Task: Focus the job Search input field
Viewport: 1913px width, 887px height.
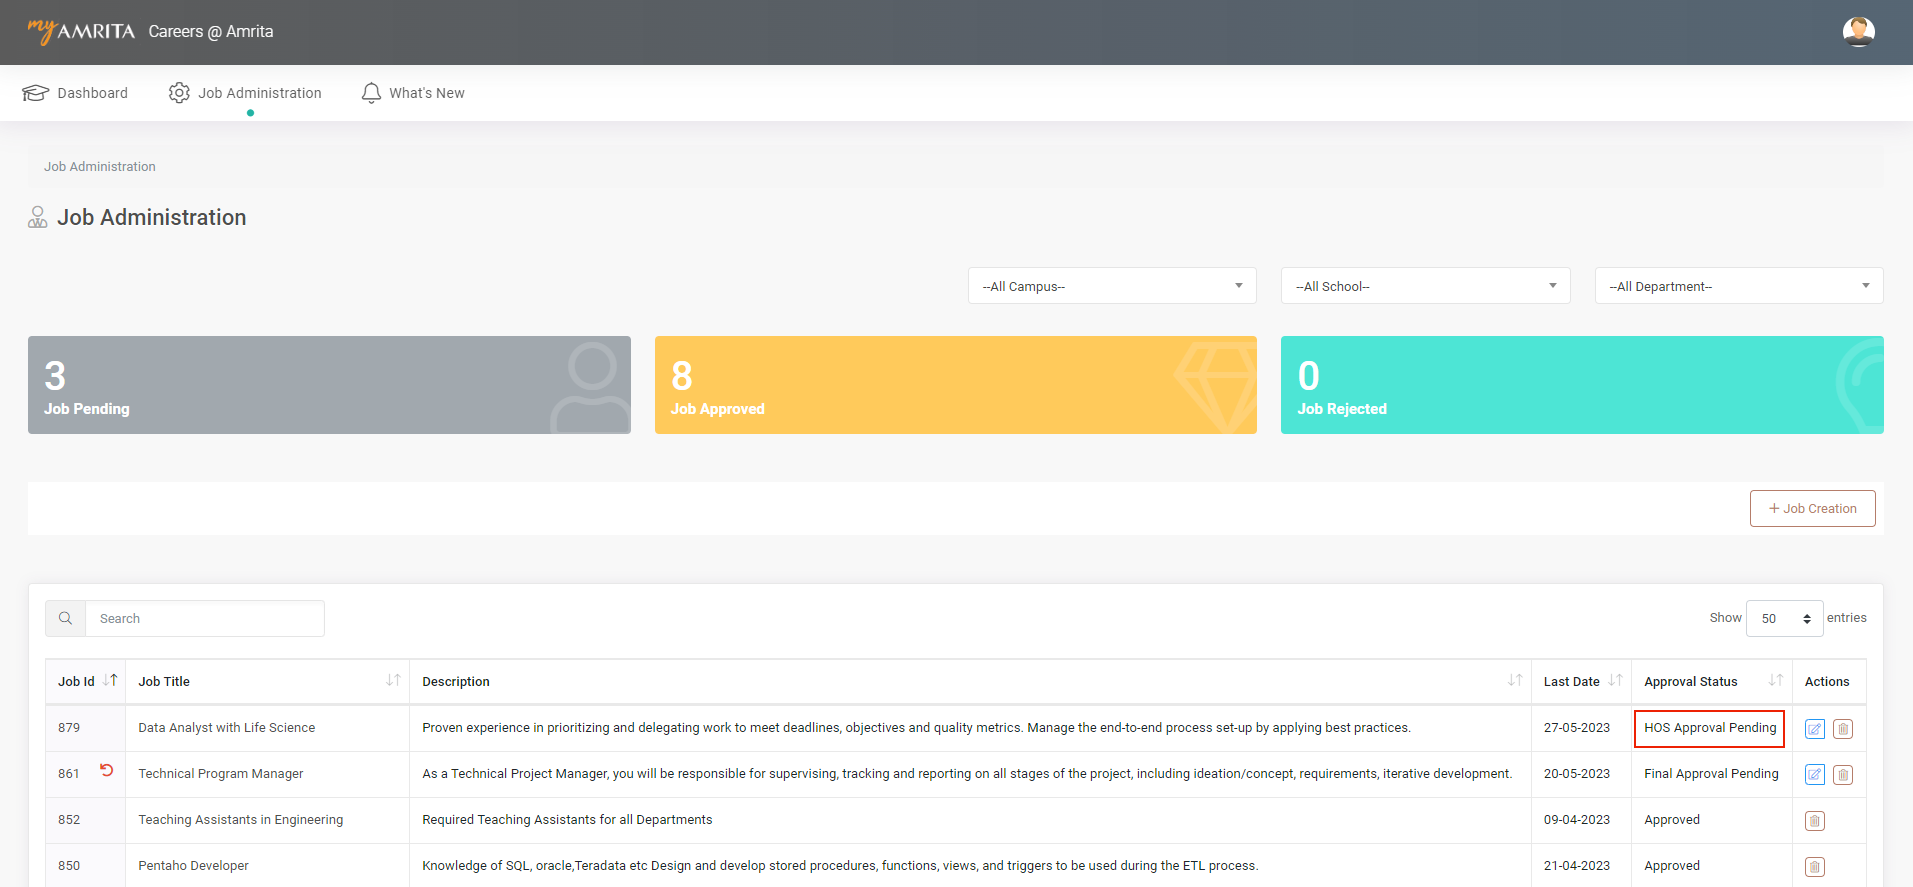Action: [204, 619]
